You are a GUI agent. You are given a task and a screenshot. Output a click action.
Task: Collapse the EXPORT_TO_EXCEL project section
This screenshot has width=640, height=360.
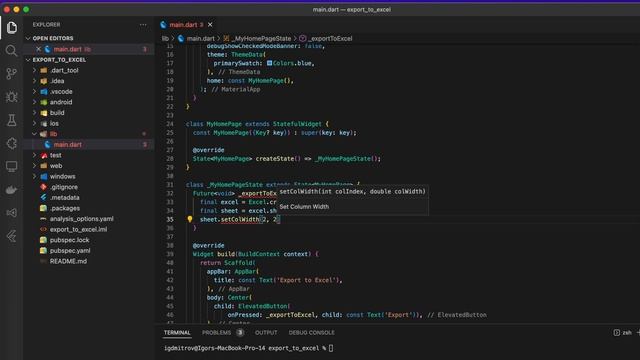pos(28,60)
